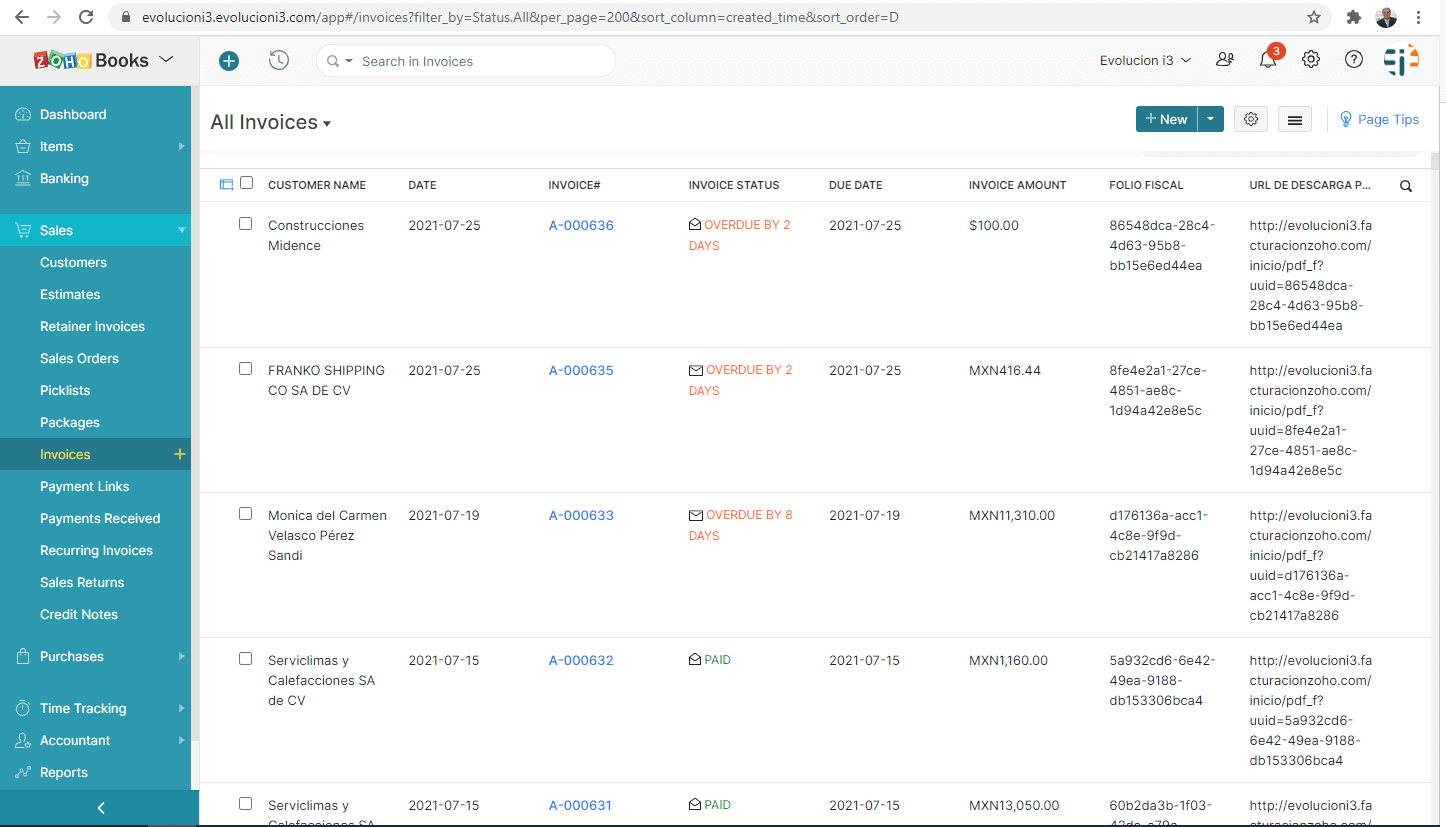1446x827 pixels.
Task: Open the hamburger list menu button
Action: click(x=1295, y=120)
